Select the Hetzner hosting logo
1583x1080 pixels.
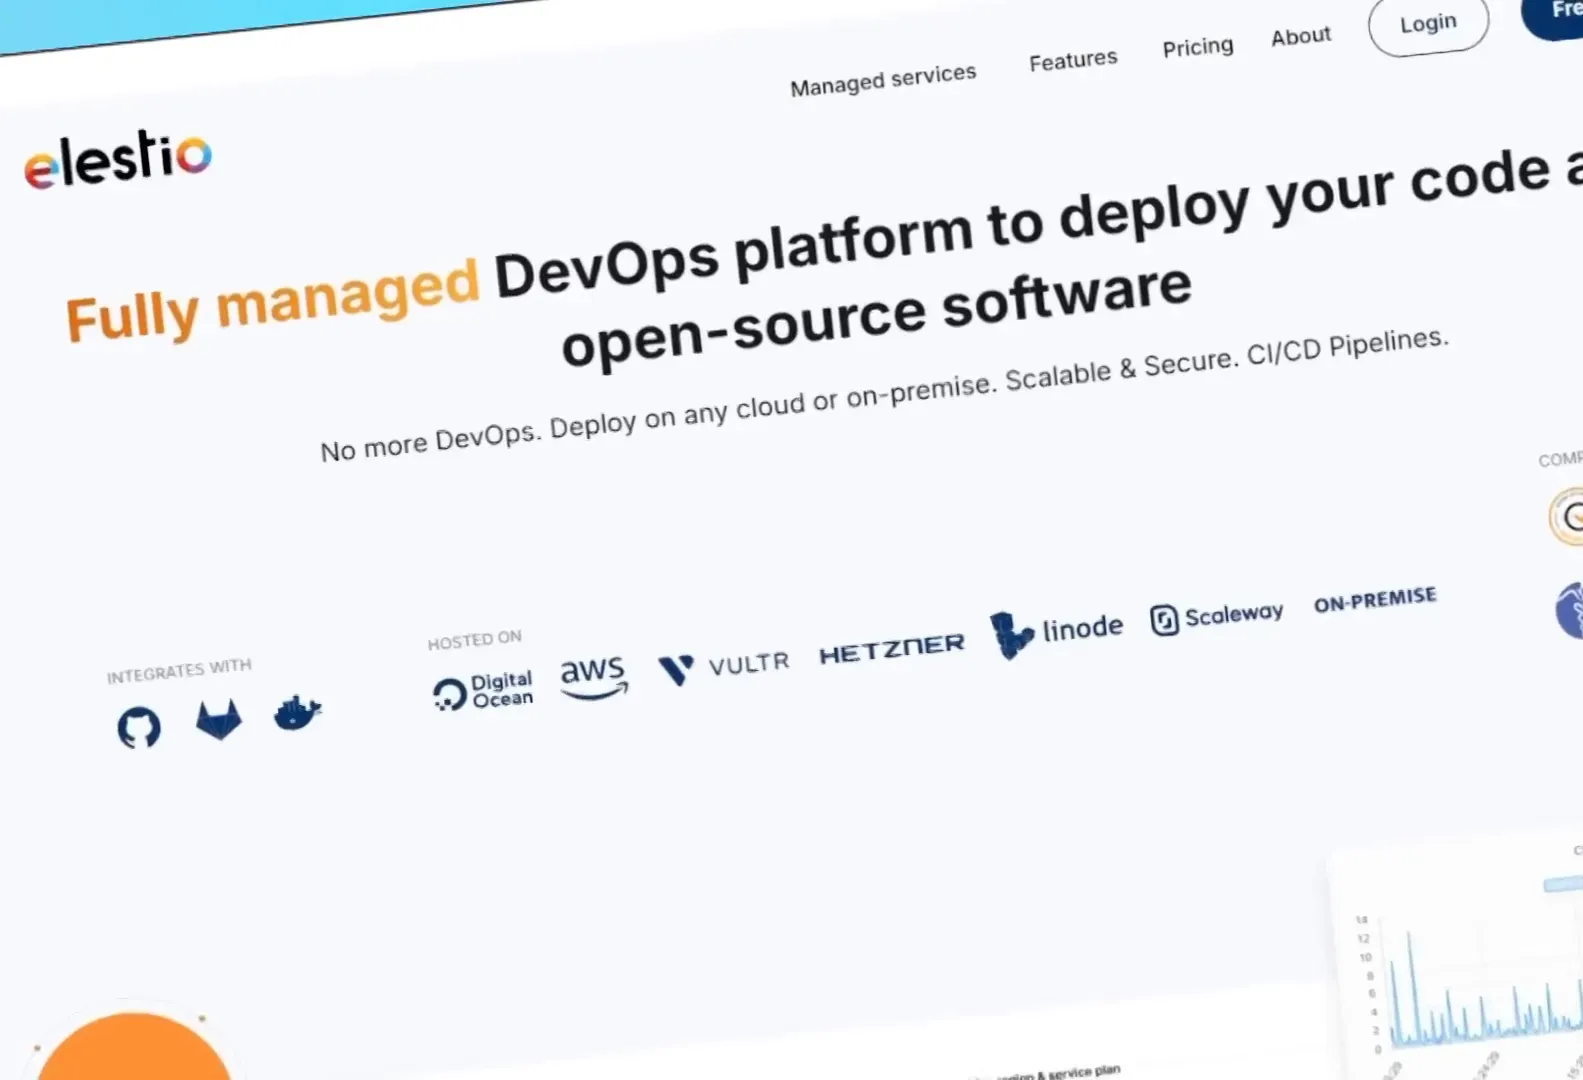click(x=892, y=649)
